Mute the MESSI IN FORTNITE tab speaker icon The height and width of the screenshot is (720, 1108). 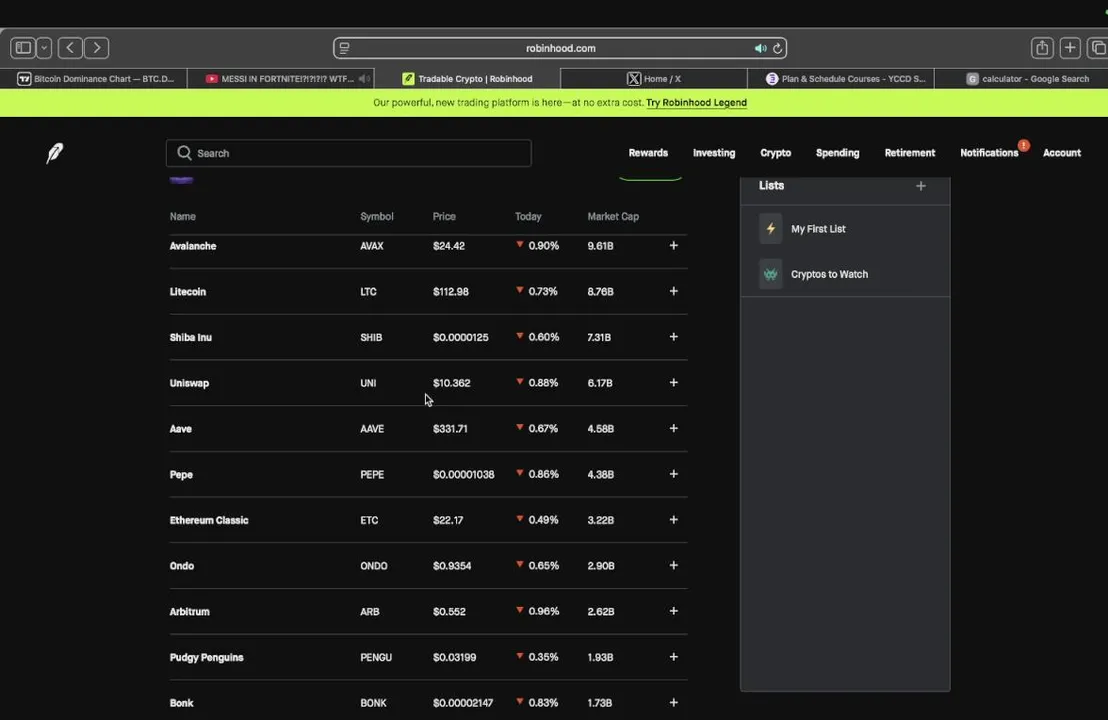(364, 78)
